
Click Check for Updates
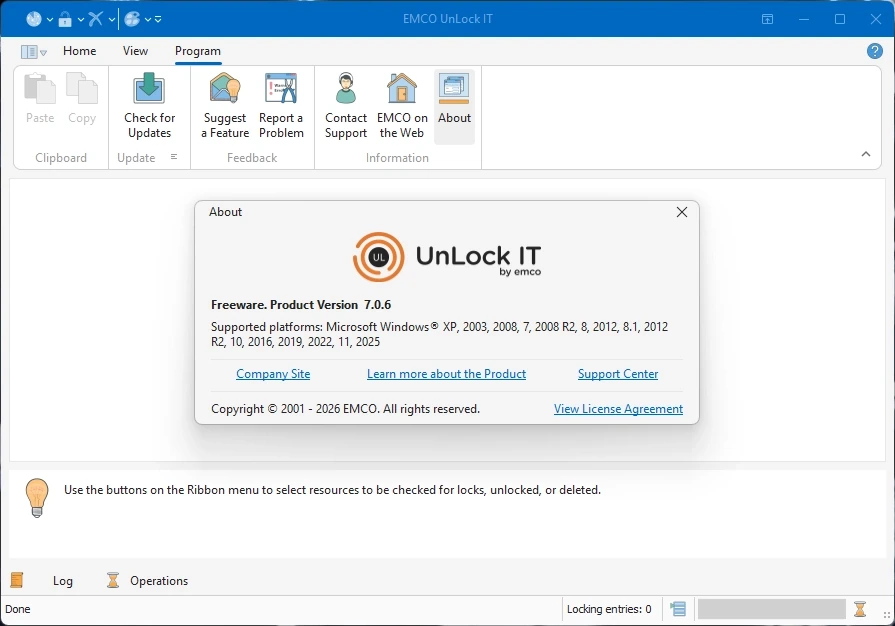tap(150, 106)
